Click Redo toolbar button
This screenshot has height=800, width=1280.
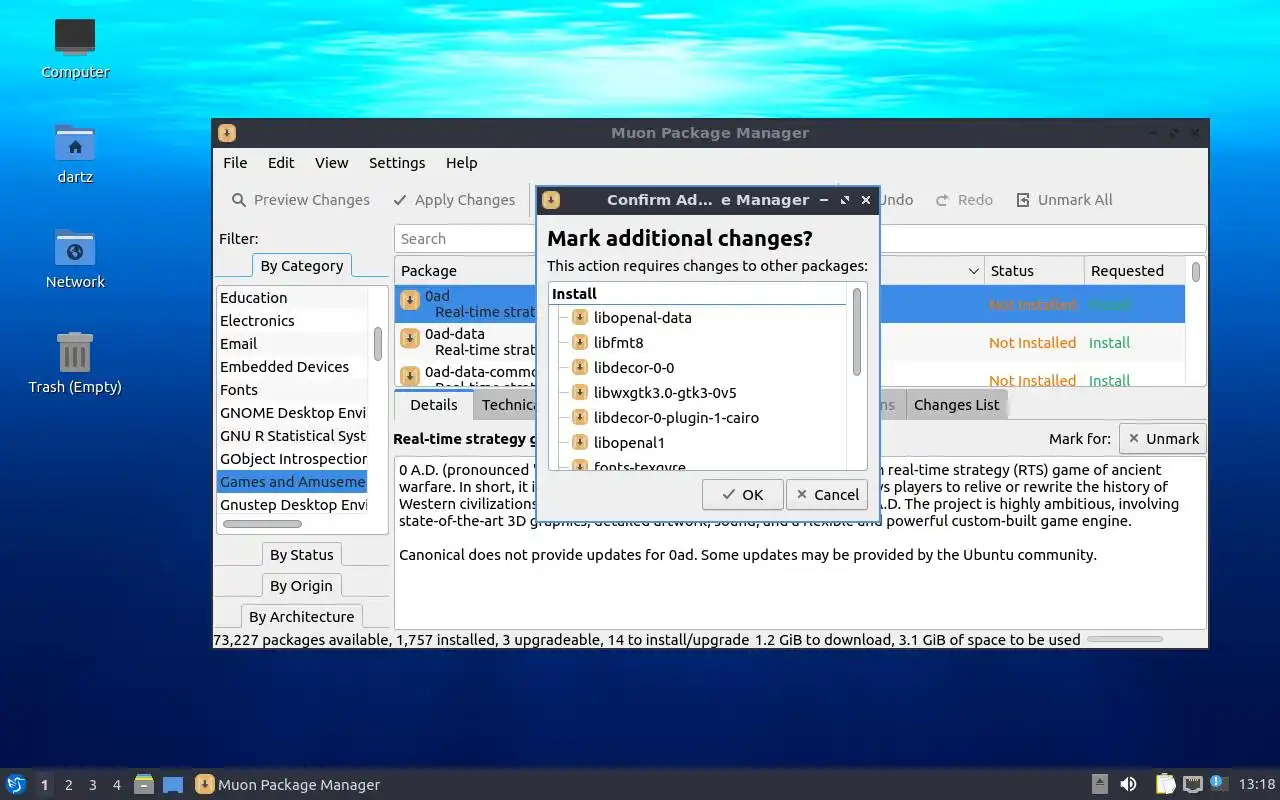point(964,200)
